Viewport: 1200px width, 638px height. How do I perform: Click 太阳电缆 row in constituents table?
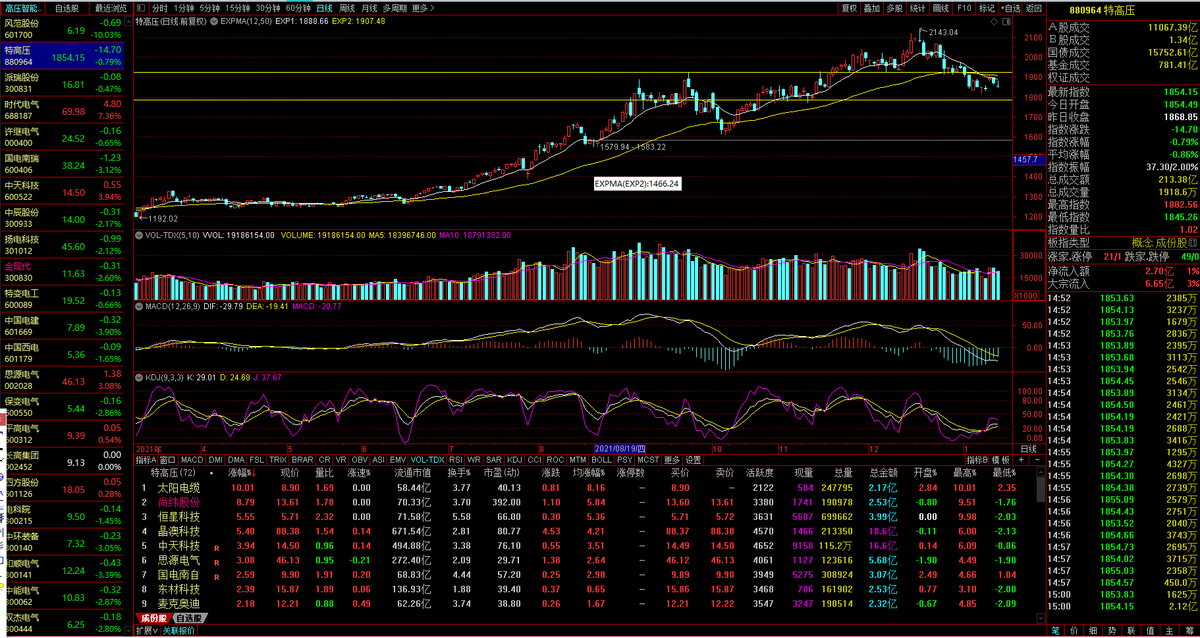click(588, 487)
